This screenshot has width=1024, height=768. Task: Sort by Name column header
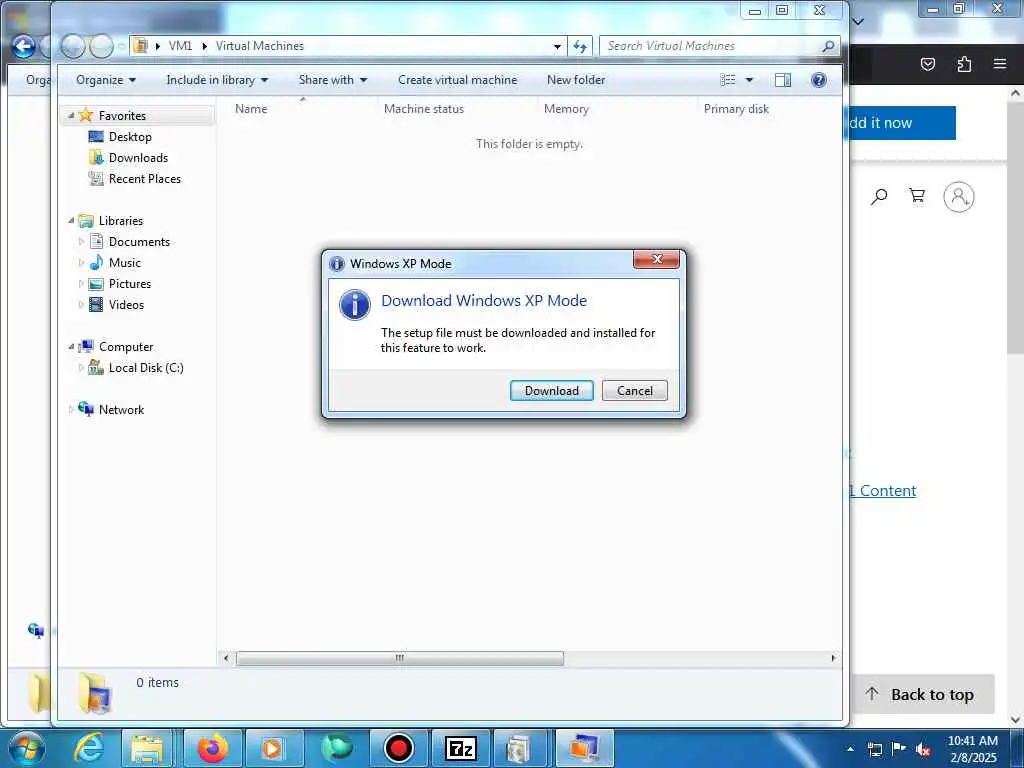click(251, 109)
